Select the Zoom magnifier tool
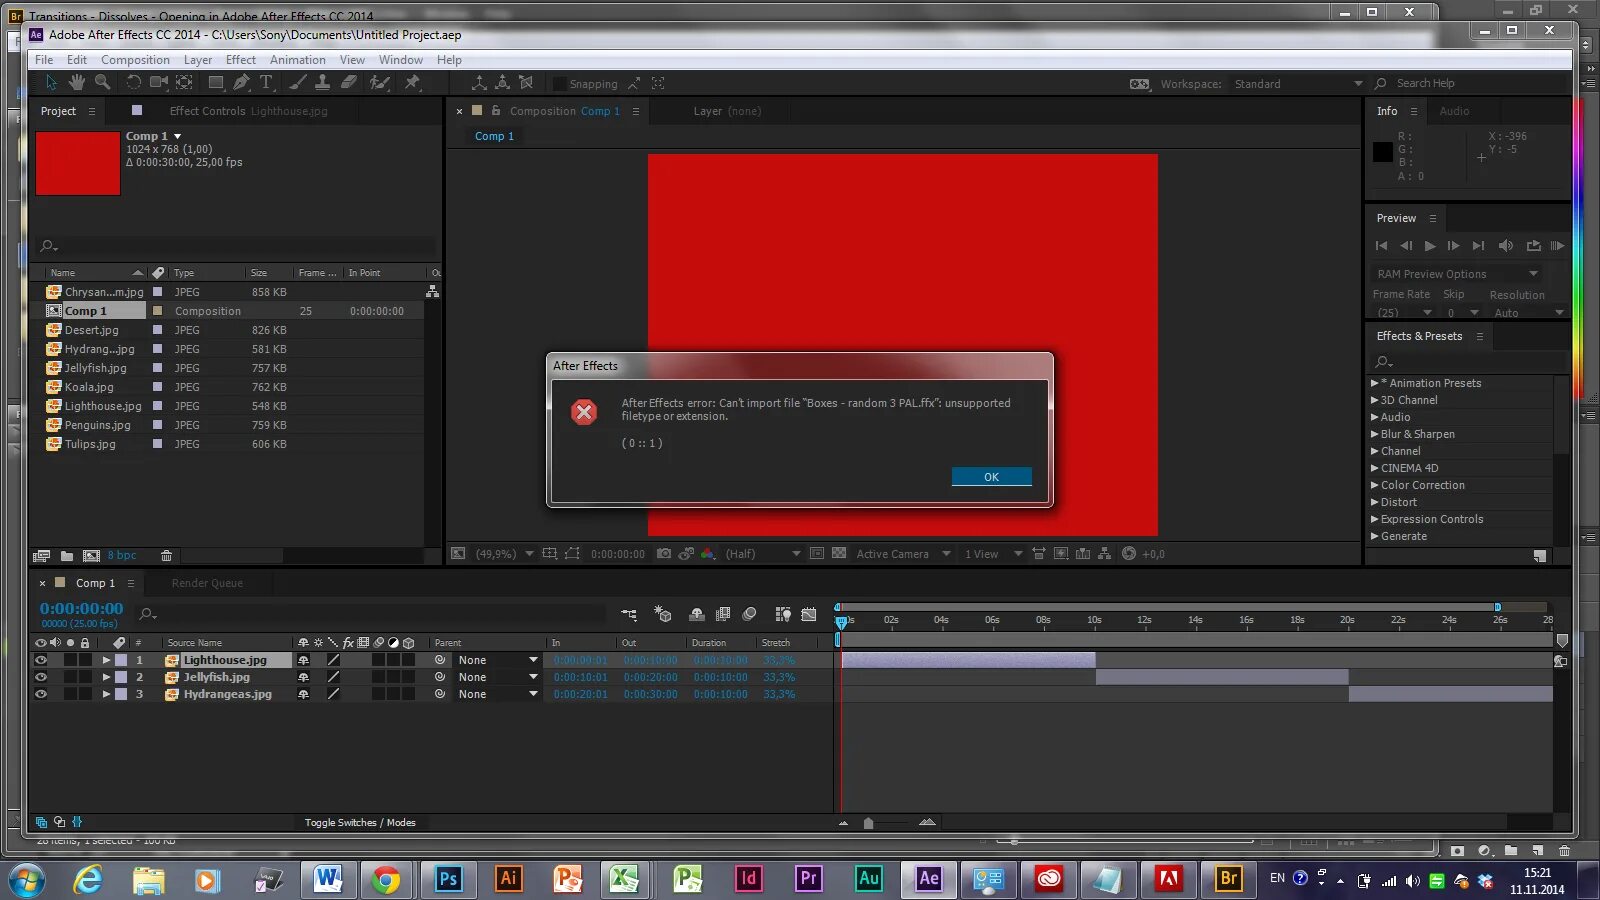 pos(102,83)
